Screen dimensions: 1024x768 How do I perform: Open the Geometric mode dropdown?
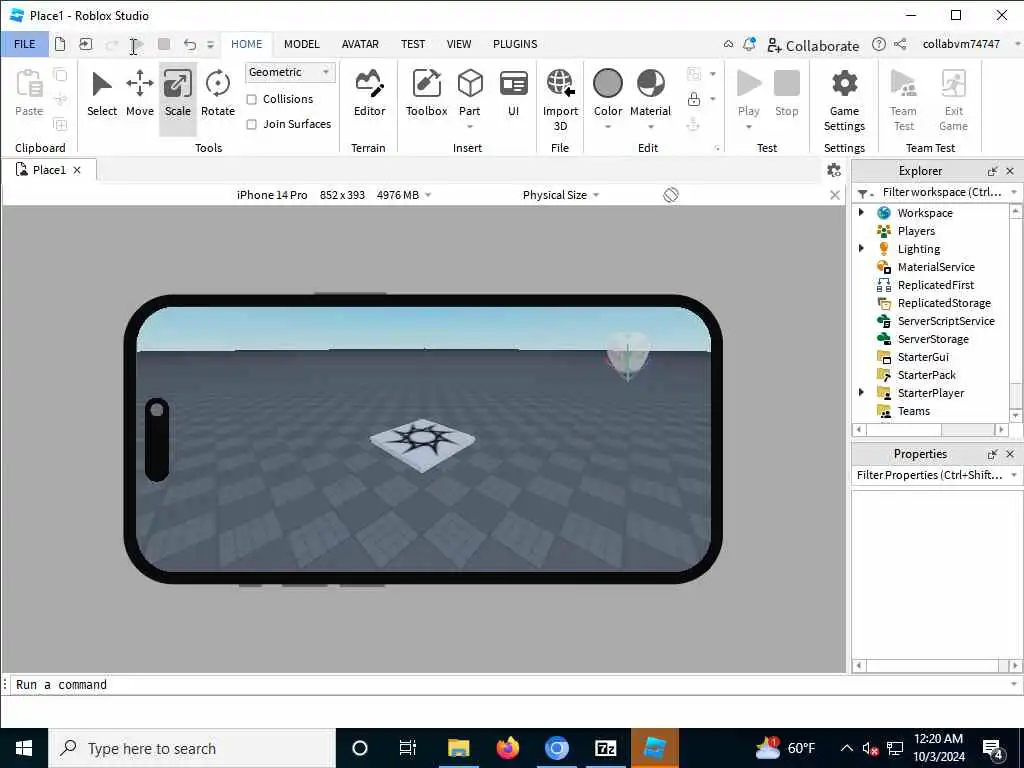coord(290,72)
